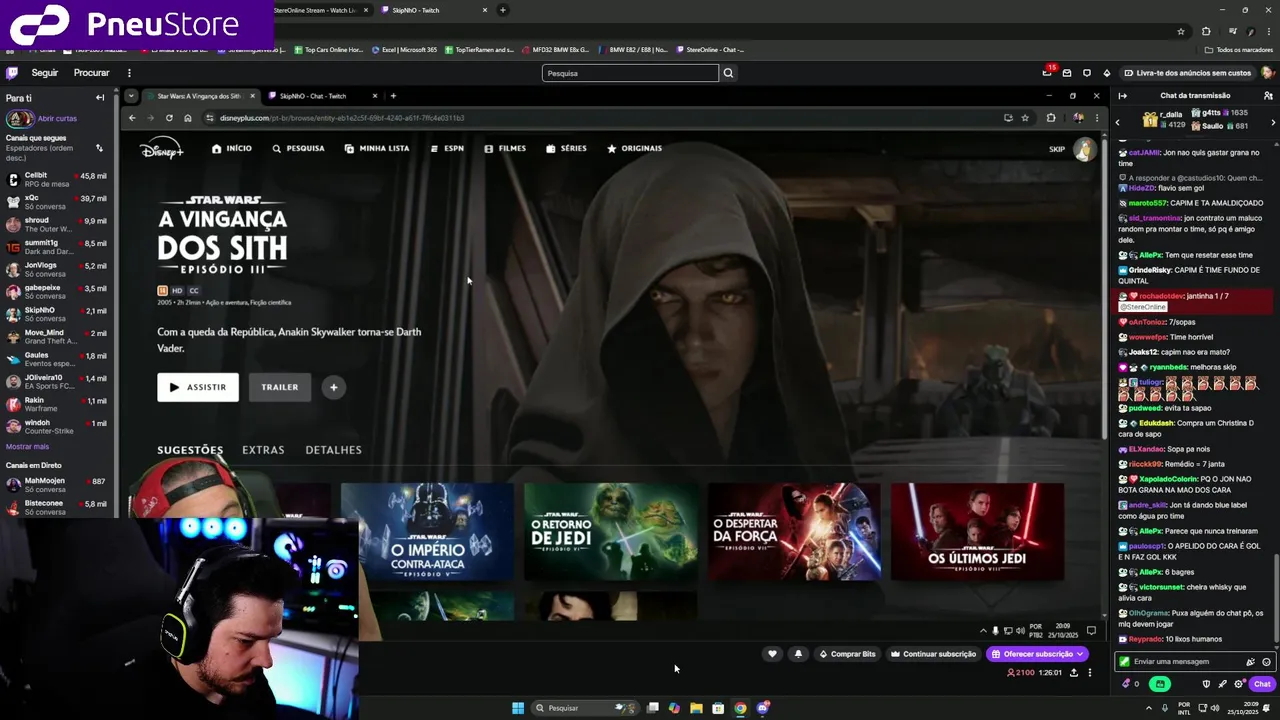Click the share stream upload icon
Screen dimensions: 1280x720
[x=1074, y=673]
